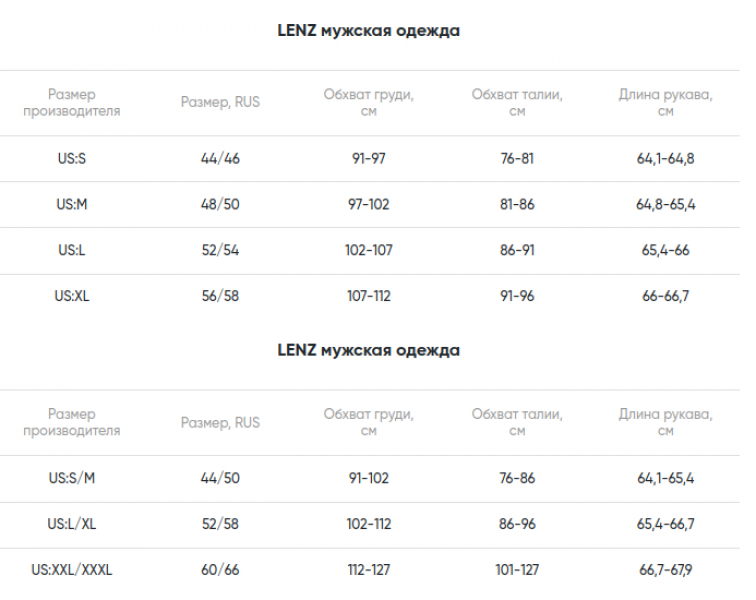Click the US:XL size row label
The image size is (756, 600).
71,296
